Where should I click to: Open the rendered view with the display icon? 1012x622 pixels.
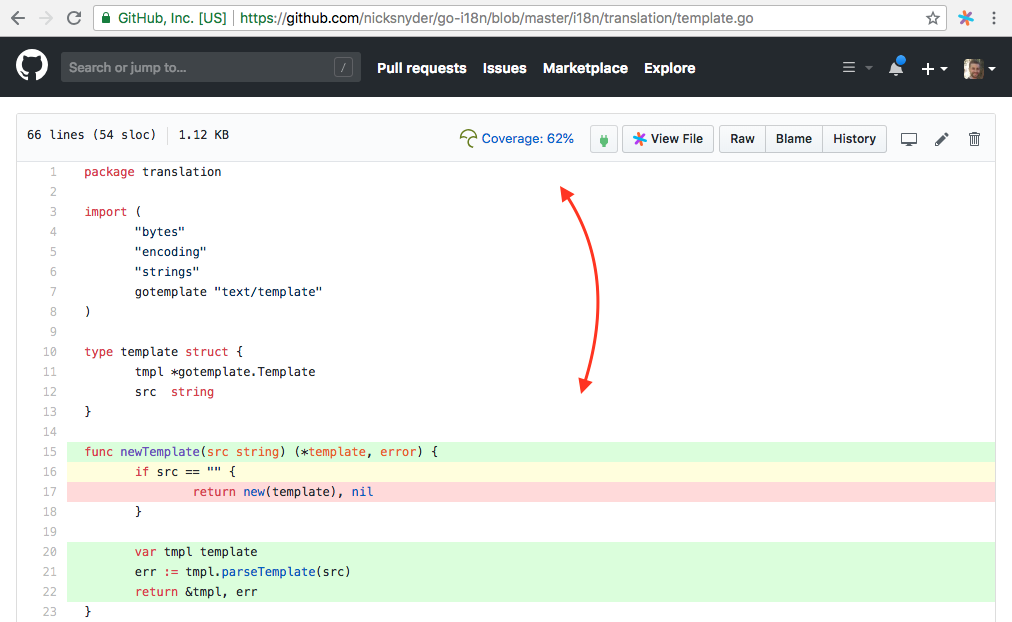(x=908, y=139)
